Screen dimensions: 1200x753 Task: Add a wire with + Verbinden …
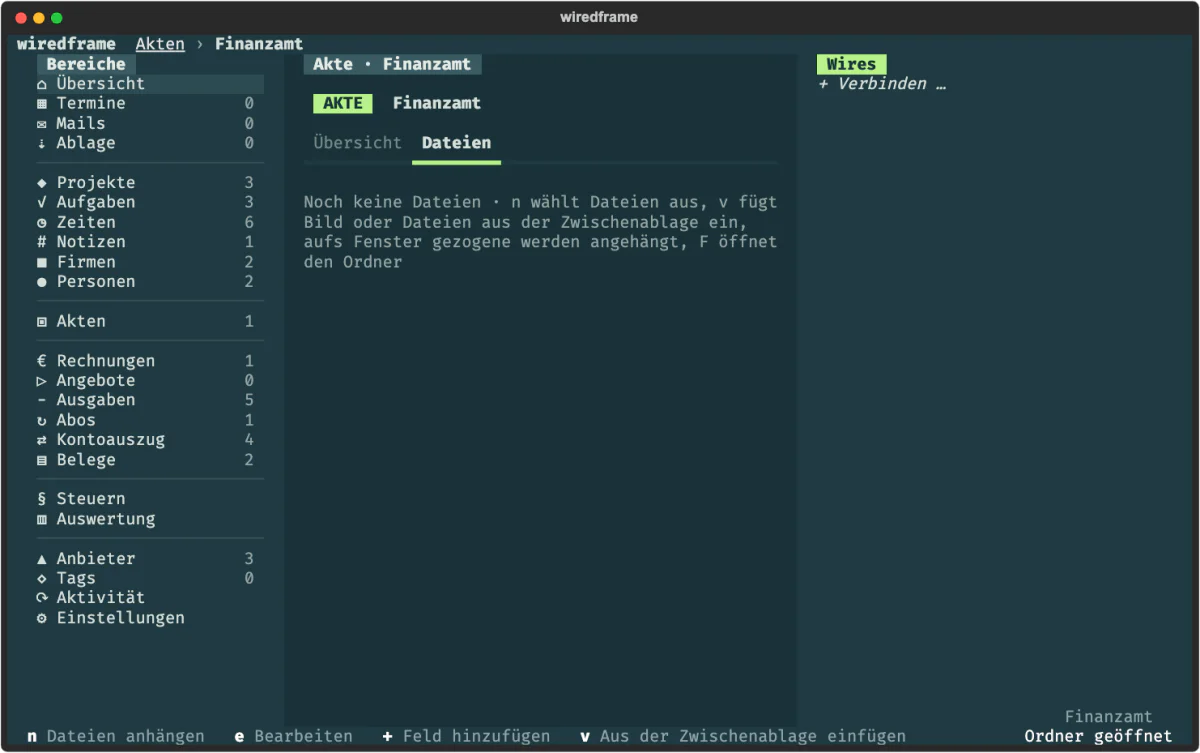click(x=882, y=84)
